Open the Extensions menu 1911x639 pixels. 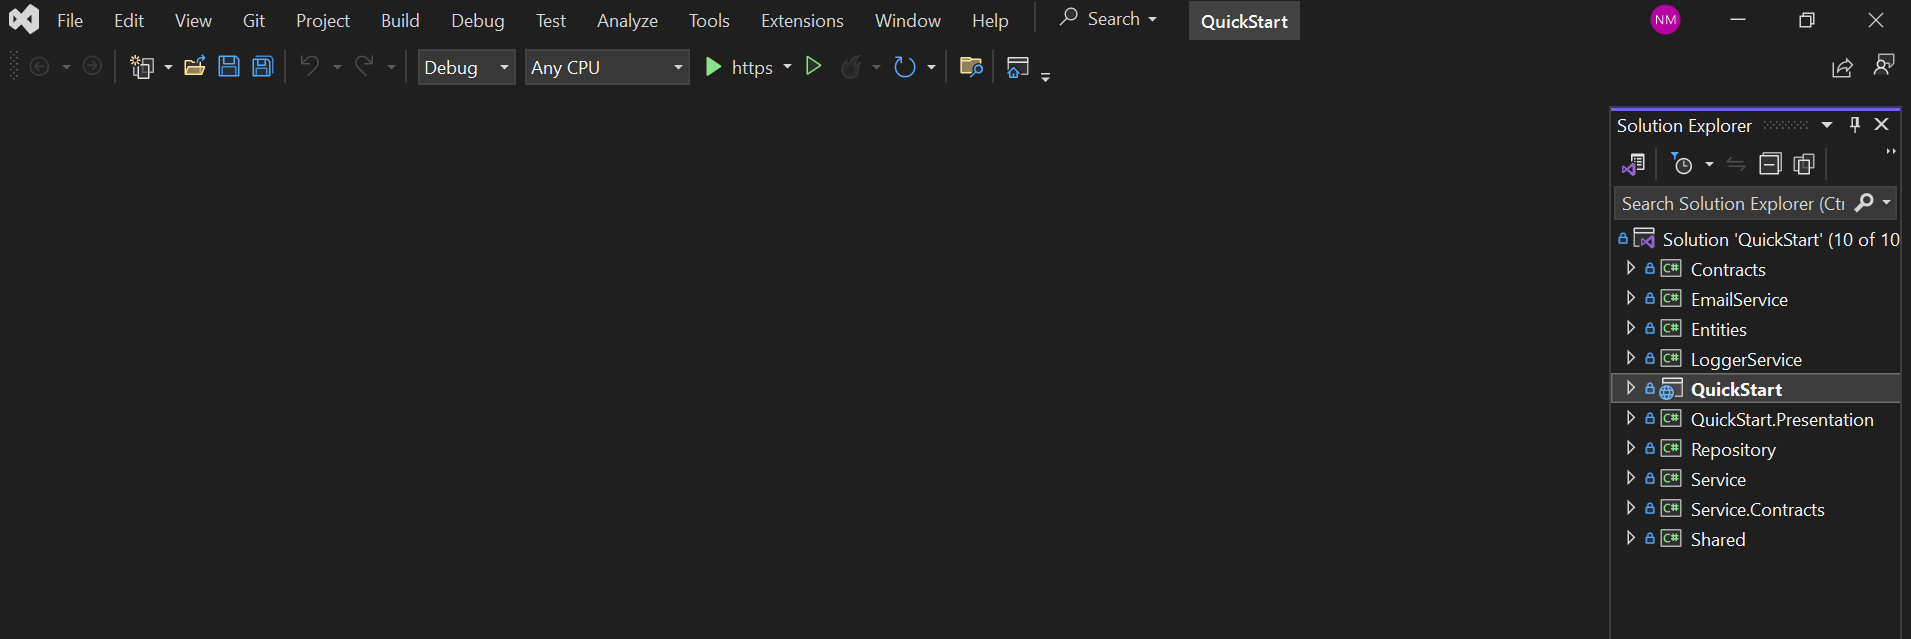[x=802, y=20]
